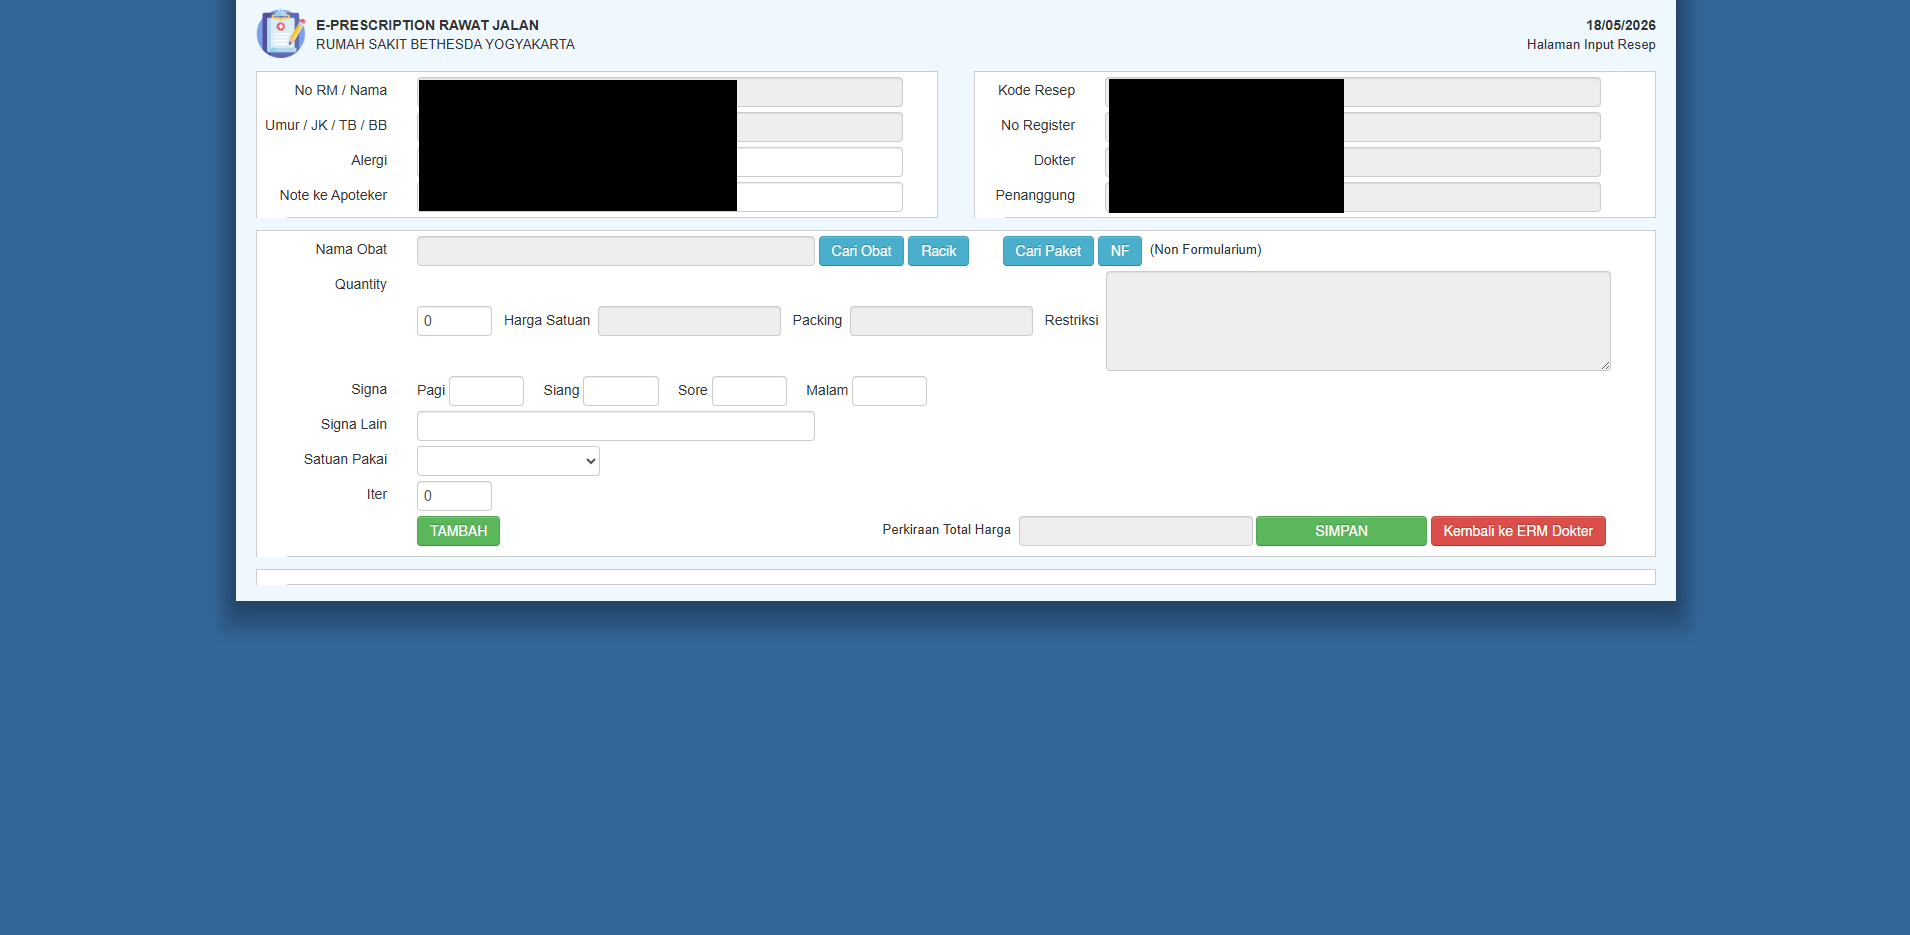1910x935 pixels.
Task: Click the Quantity input showing 0
Action: click(x=454, y=321)
